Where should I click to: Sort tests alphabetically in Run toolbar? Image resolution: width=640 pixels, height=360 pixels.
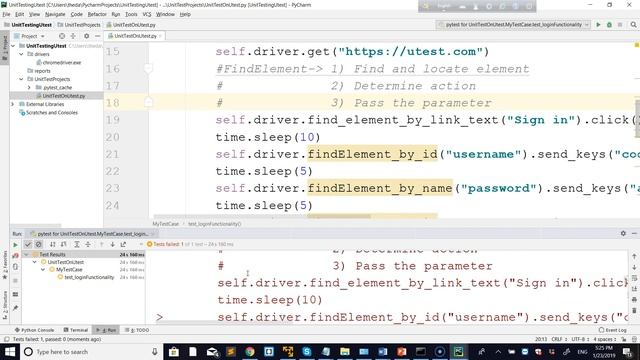click(x=52, y=244)
